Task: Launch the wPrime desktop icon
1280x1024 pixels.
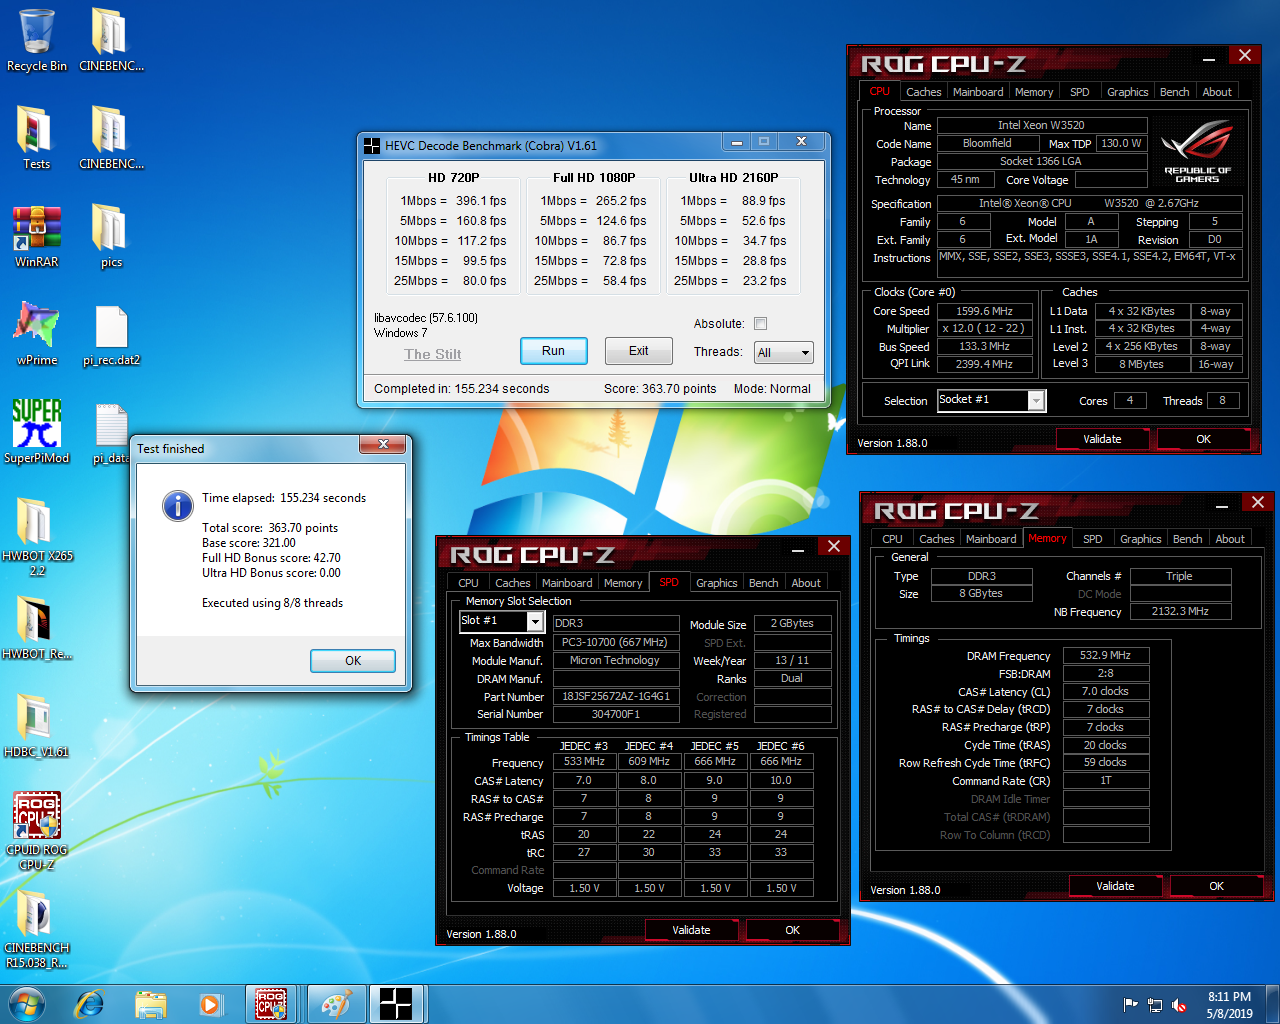Action: tap(36, 334)
